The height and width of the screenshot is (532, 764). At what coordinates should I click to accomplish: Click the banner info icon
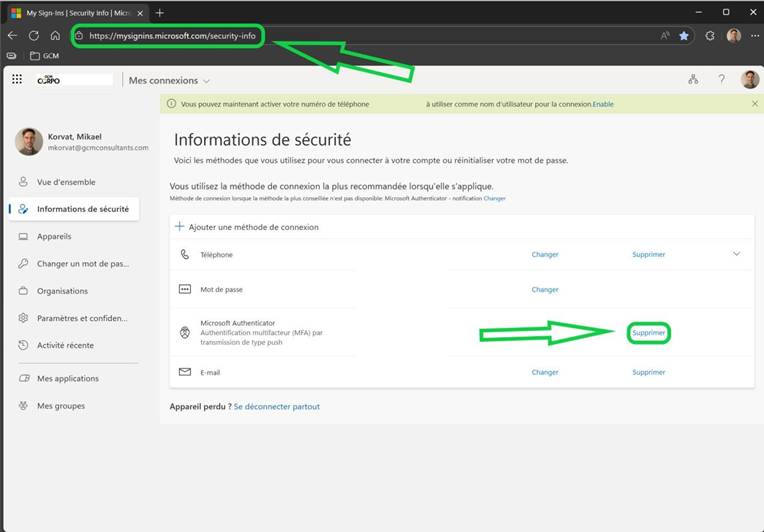click(x=171, y=104)
